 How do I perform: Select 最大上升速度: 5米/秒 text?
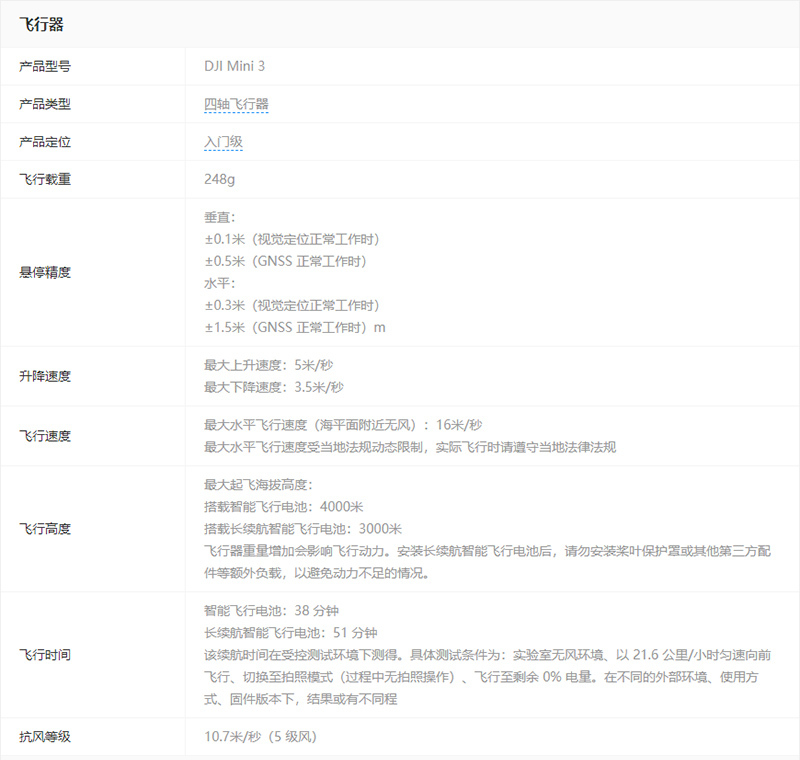point(268,365)
